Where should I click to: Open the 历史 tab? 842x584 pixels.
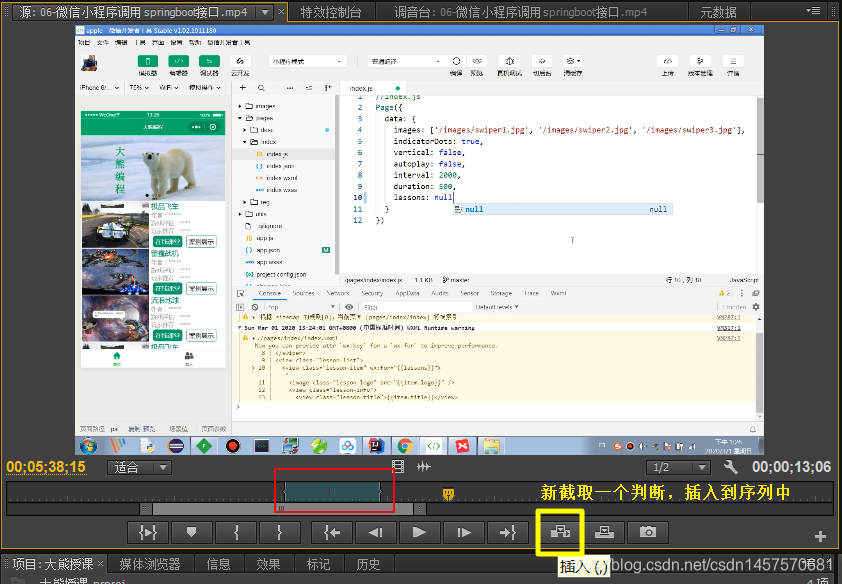tap(368, 564)
